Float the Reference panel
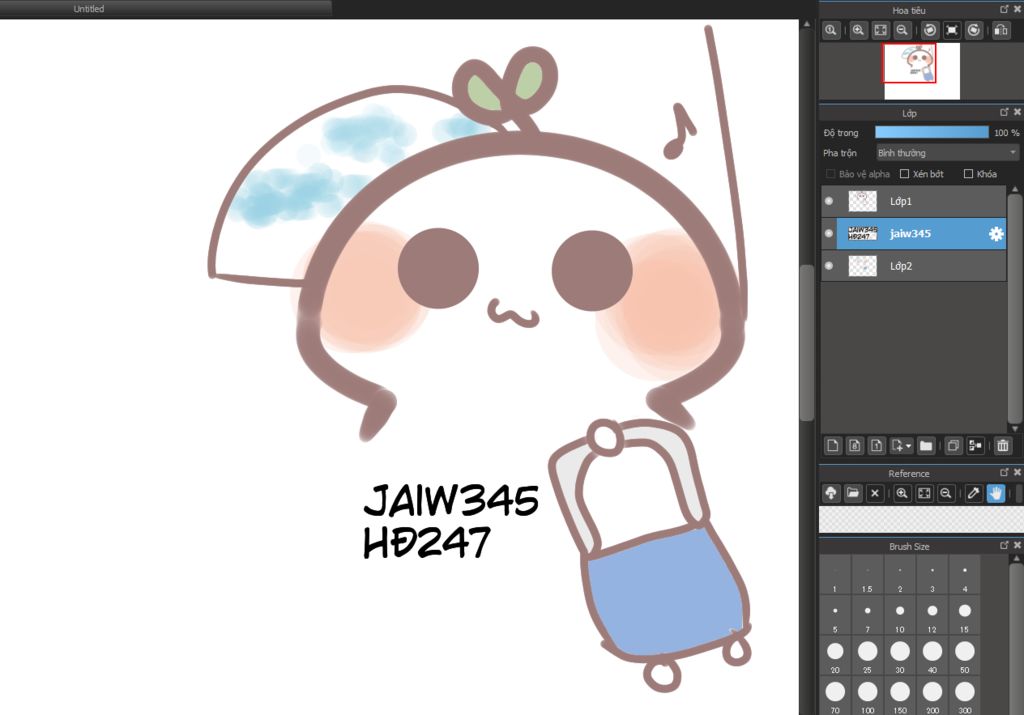Screen dimensions: 1024x715 (1004, 472)
